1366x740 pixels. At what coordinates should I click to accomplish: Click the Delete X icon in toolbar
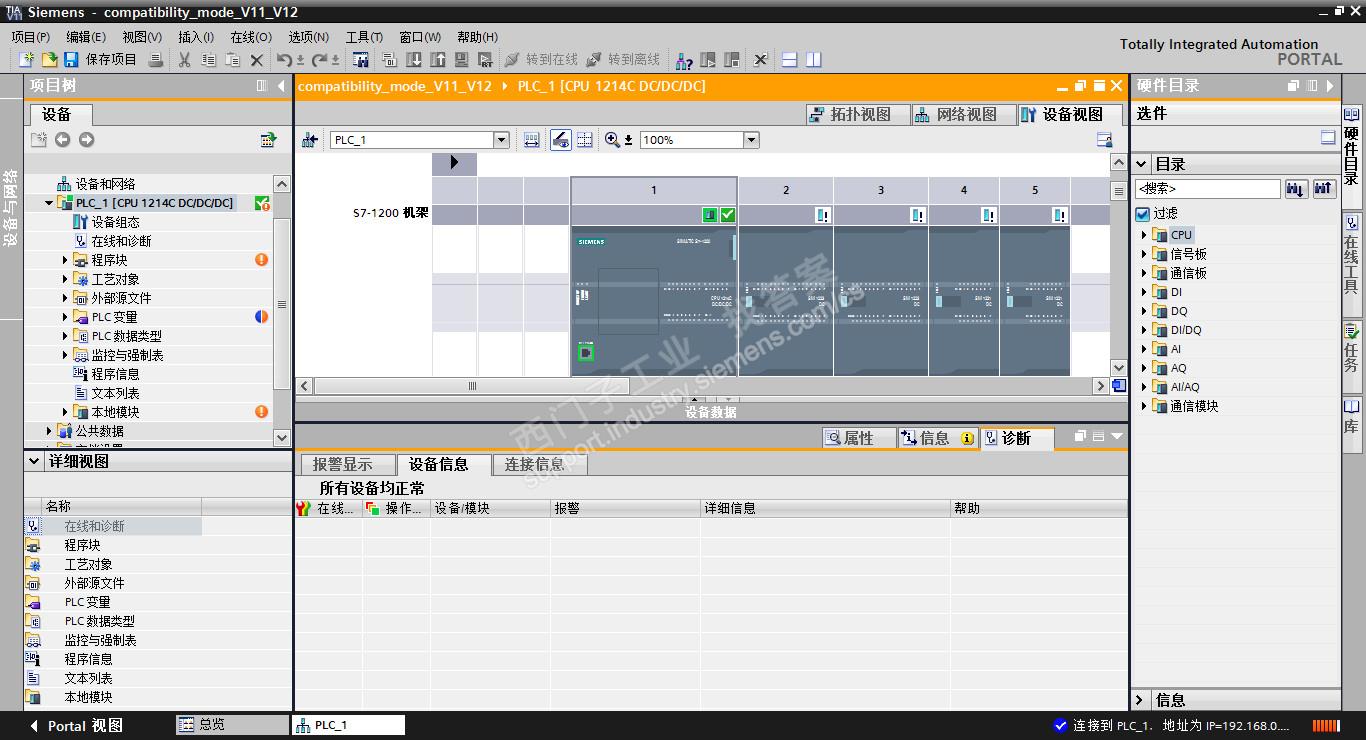click(x=257, y=60)
